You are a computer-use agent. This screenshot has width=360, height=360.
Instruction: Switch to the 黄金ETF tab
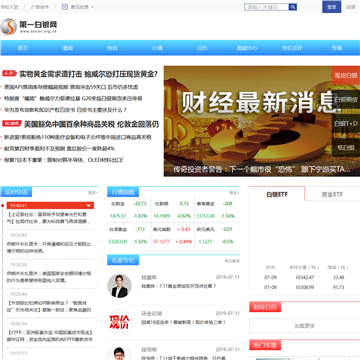tap(332, 194)
